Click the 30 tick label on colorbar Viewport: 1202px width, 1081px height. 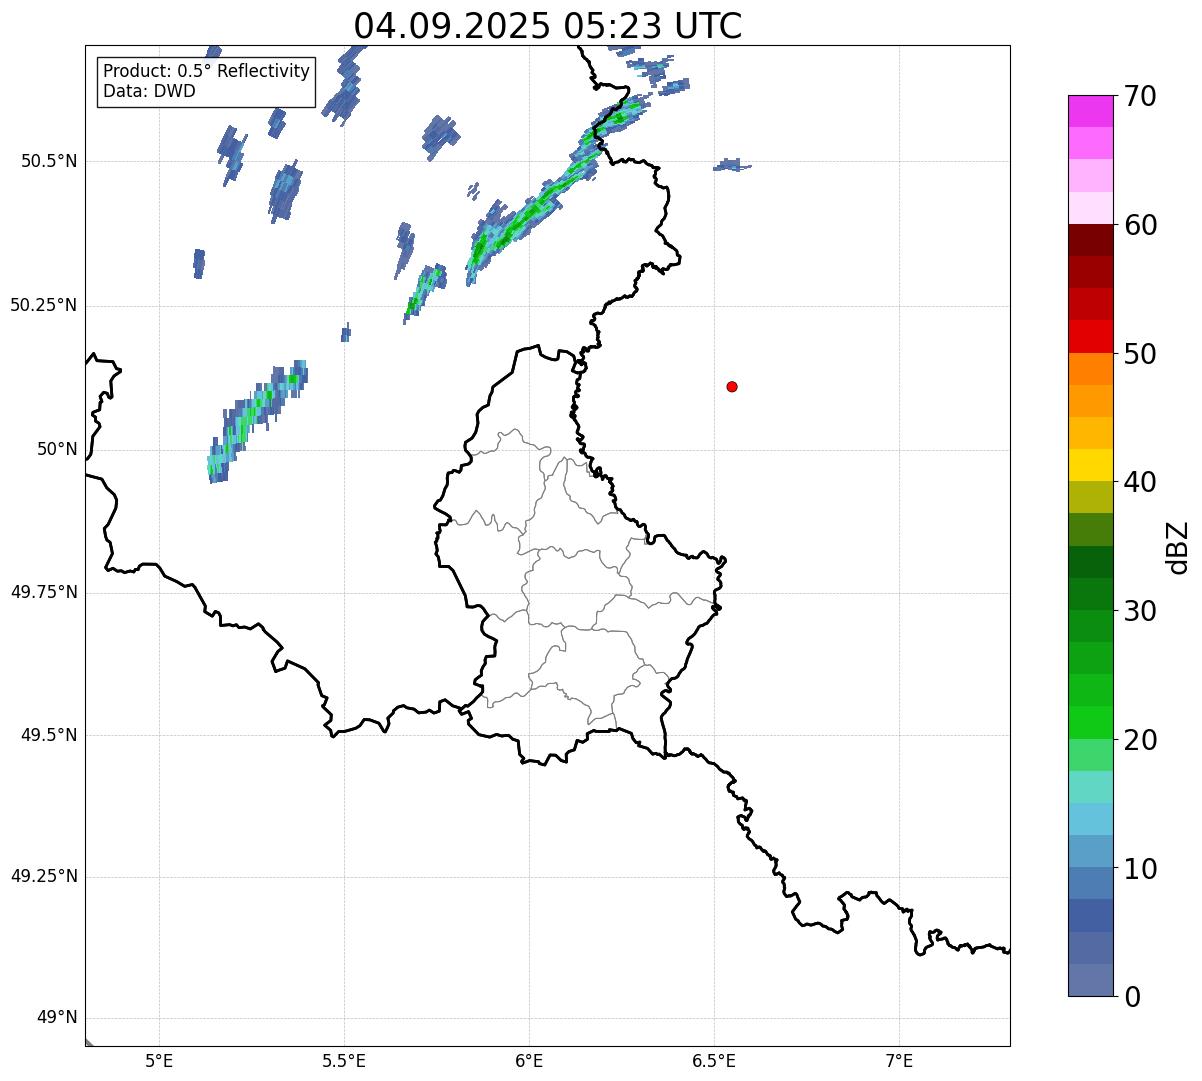pyautogui.click(x=1140, y=611)
